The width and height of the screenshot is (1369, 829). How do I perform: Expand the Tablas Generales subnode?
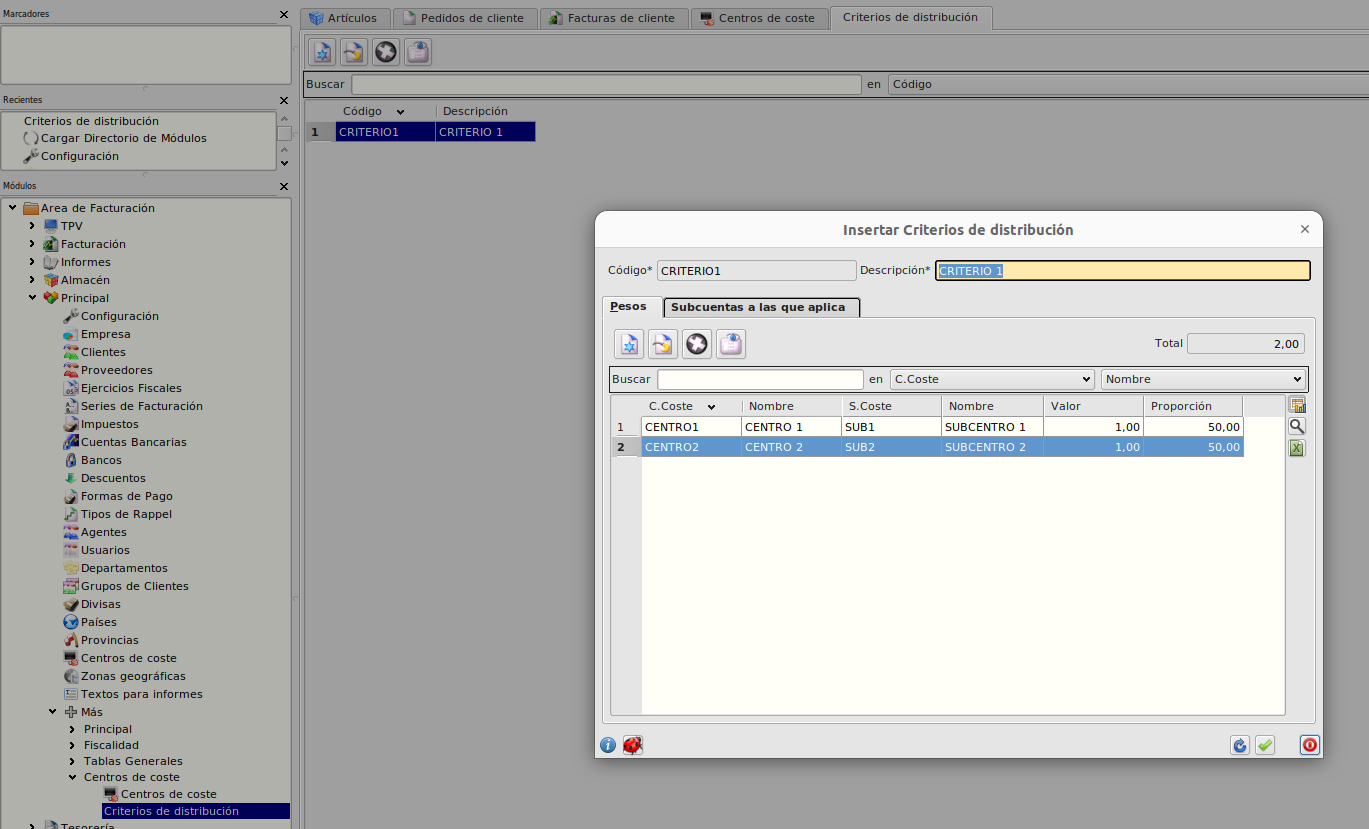pos(72,761)
